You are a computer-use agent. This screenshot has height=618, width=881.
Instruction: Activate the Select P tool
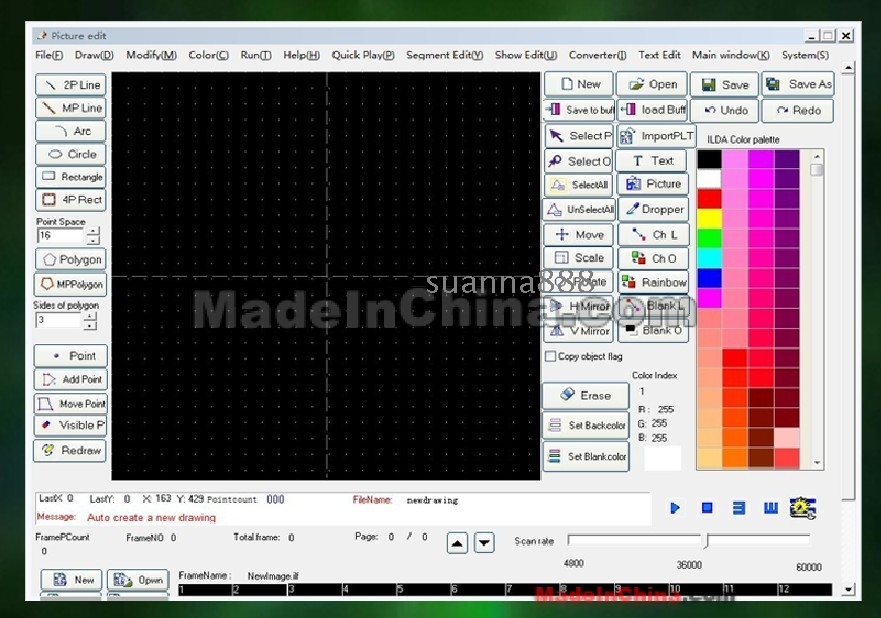click(579, 136)
